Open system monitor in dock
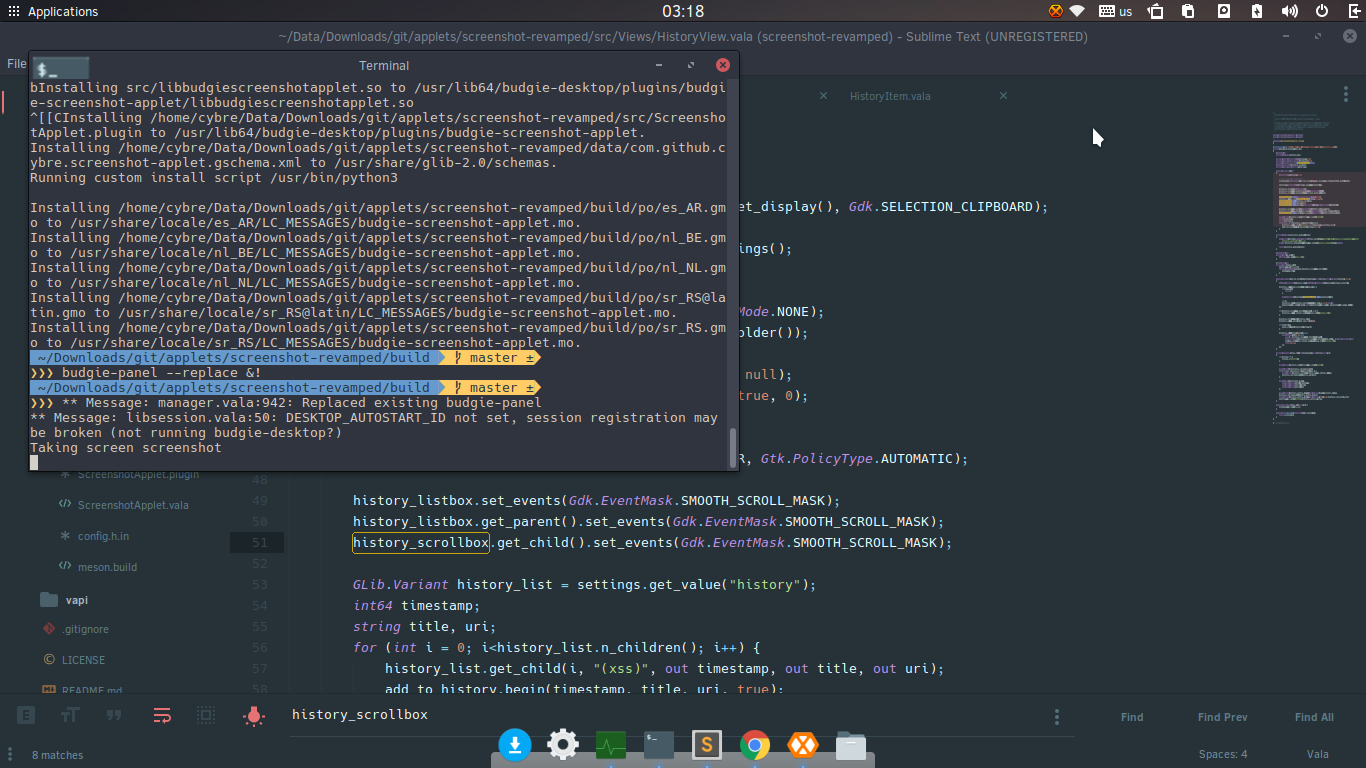1366x768 pixels. point(611,745)
